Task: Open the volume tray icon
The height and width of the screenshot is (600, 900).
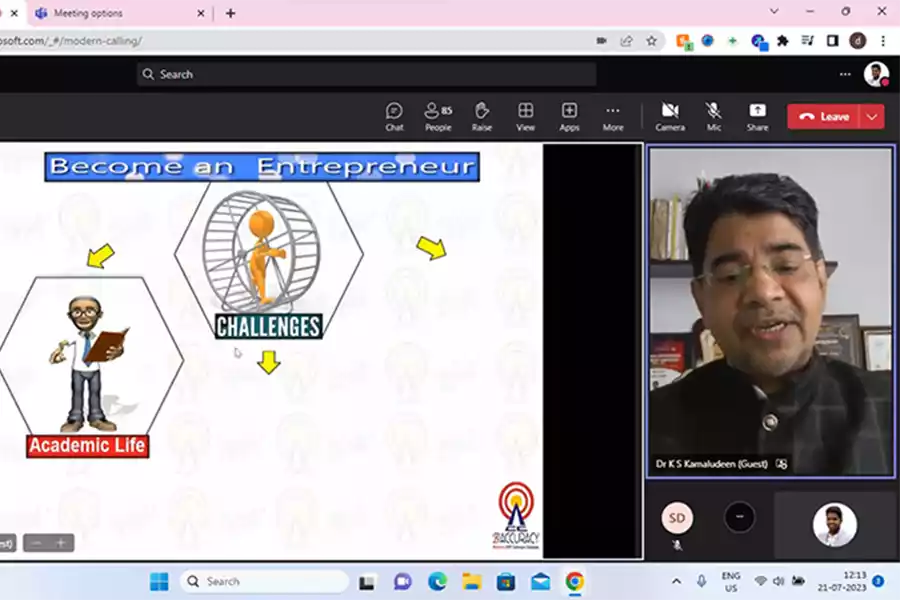Action: (779, 581)
